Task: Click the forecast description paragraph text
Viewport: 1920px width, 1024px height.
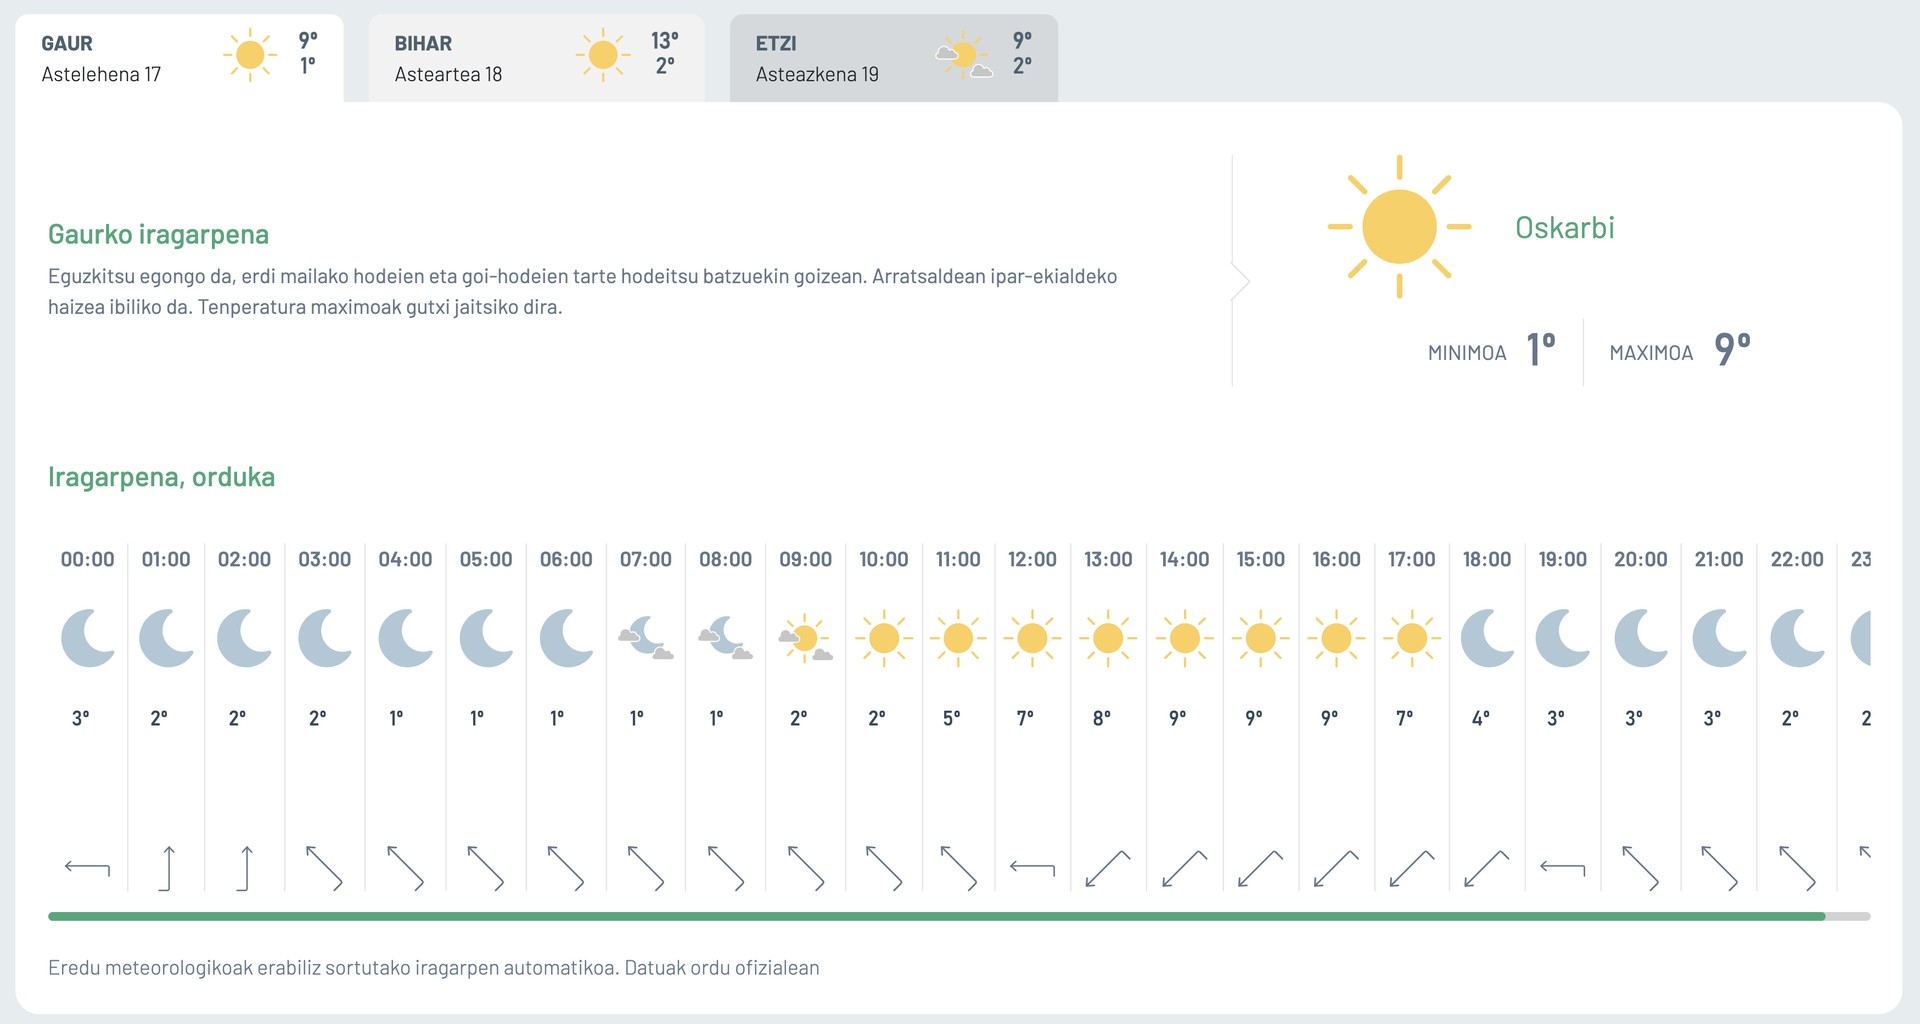Action: pyautogui.click(x=582, y=292)
